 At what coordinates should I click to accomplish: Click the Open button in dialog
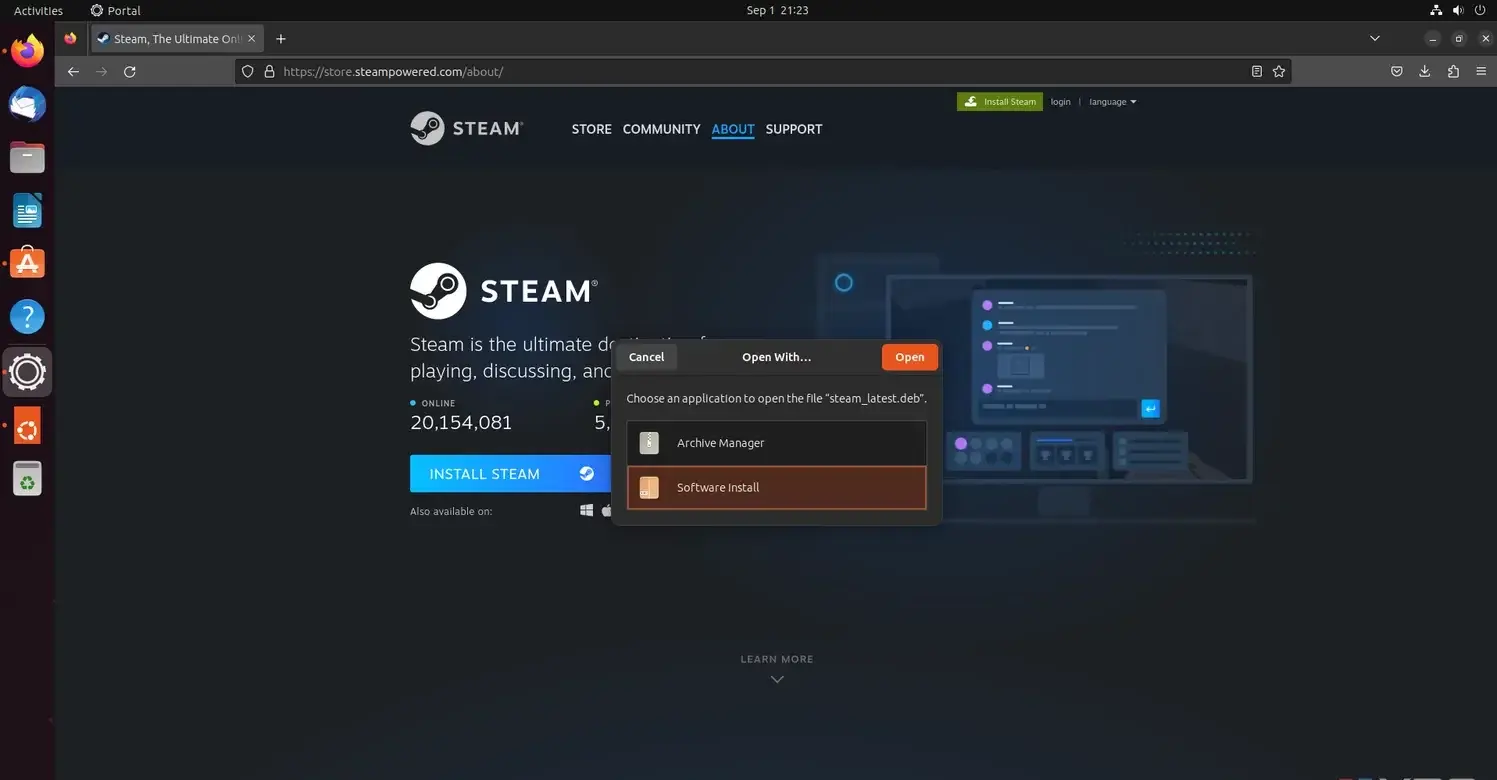pos(909,357)
